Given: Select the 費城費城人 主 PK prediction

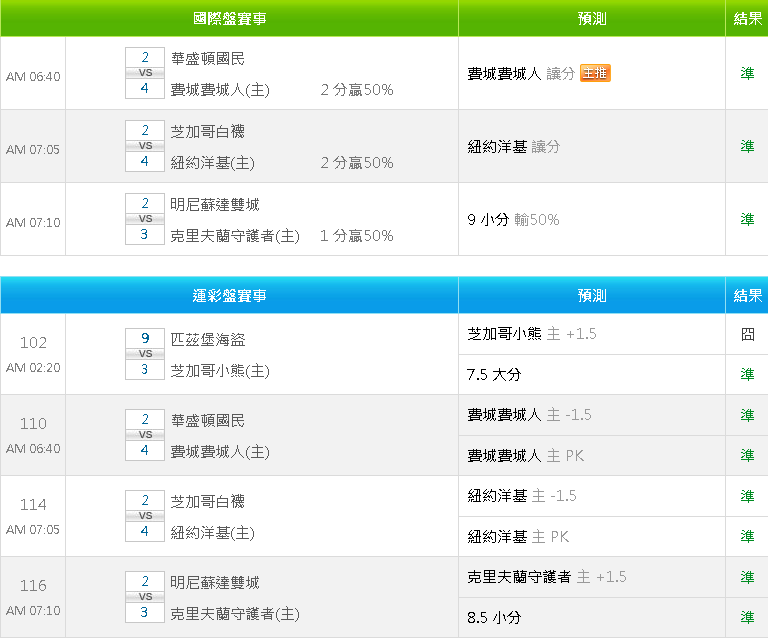Looking at the screenshot, I should point(525,456).
